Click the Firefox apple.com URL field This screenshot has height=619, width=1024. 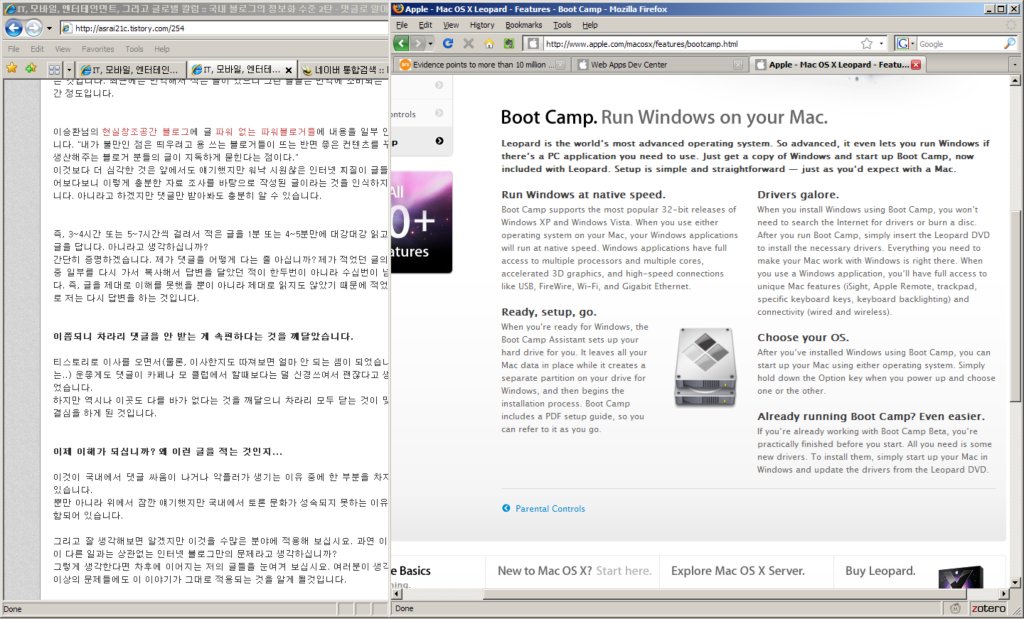point(699,44)
